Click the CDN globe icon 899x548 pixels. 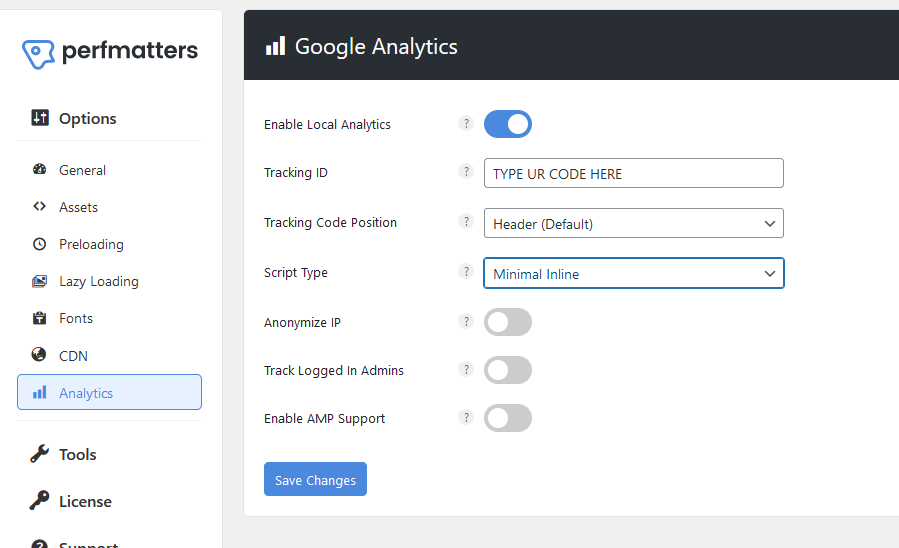coord(39,355)
